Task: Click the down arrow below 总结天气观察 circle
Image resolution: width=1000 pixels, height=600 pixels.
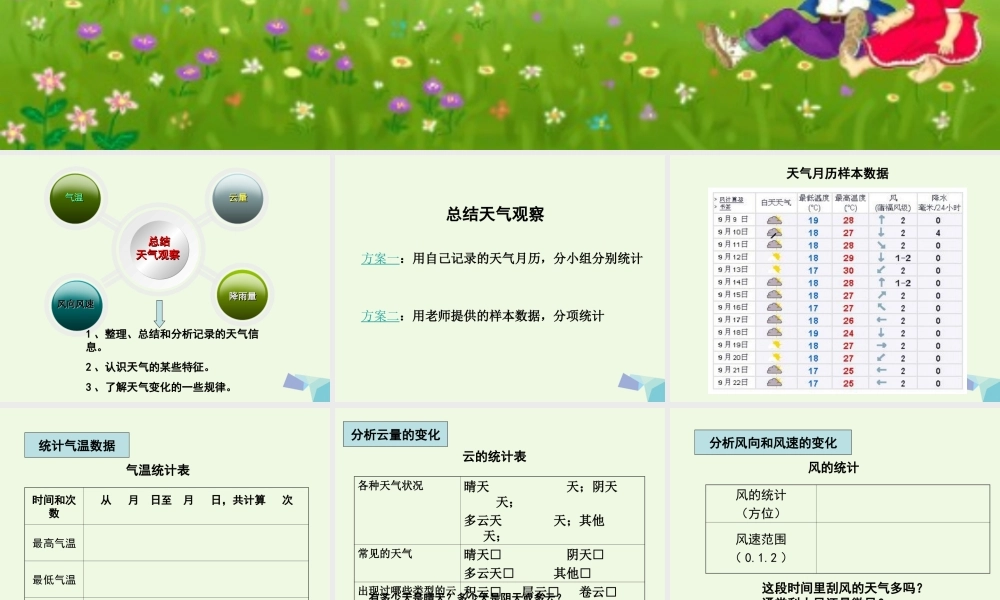Action: pos(159,314)
